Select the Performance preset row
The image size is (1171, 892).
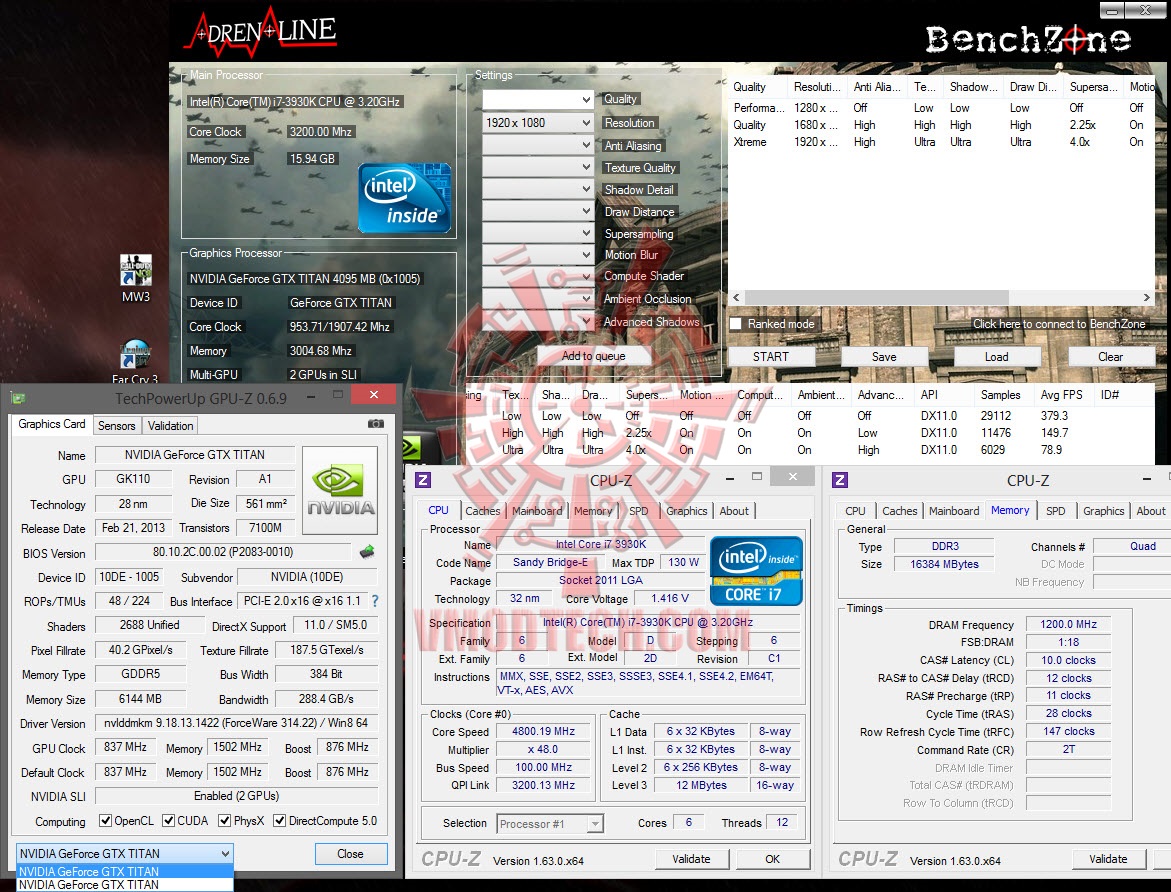(941, 108)
